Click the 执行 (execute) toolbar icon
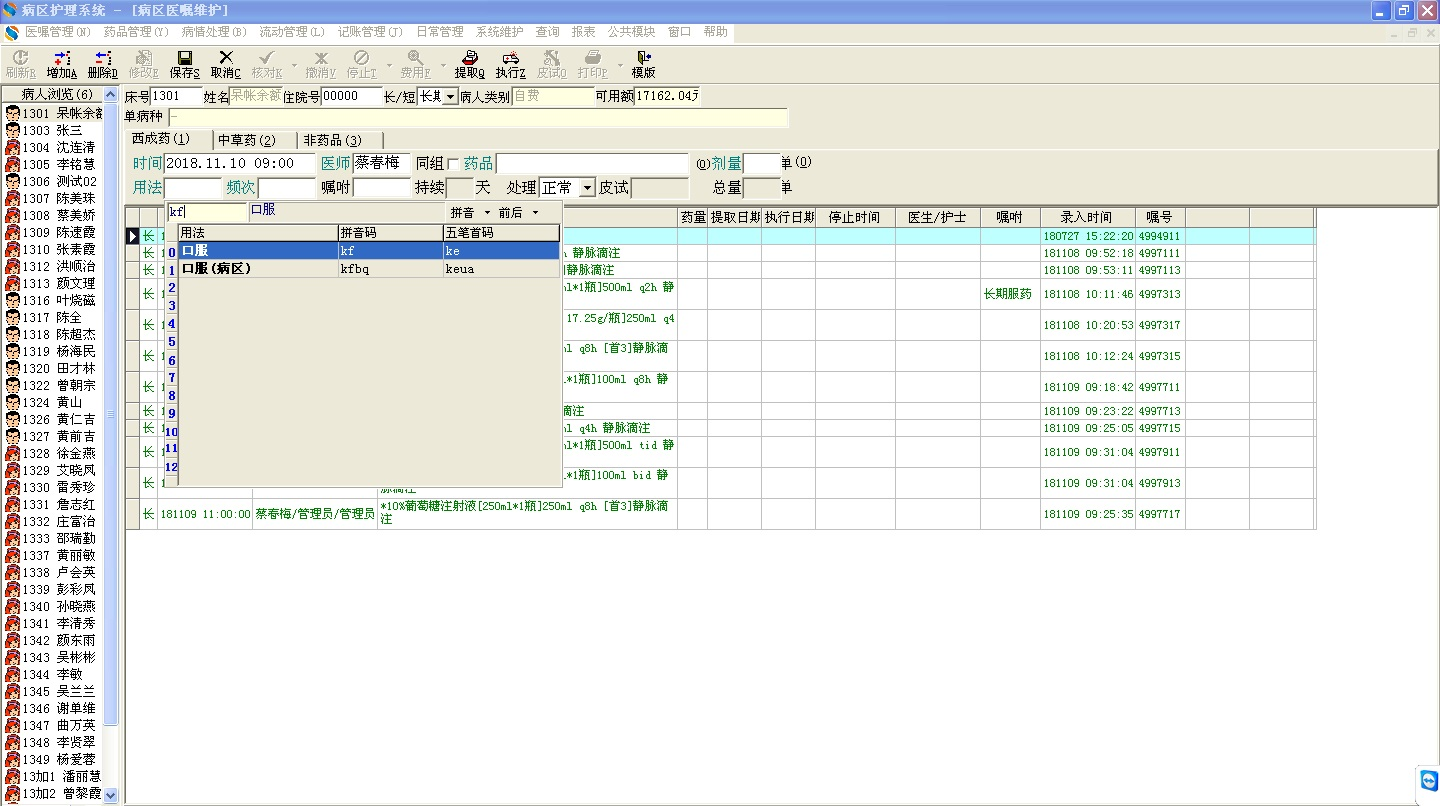The width and height of the screenshot is (1440, 806). click(x=511, y=64)
